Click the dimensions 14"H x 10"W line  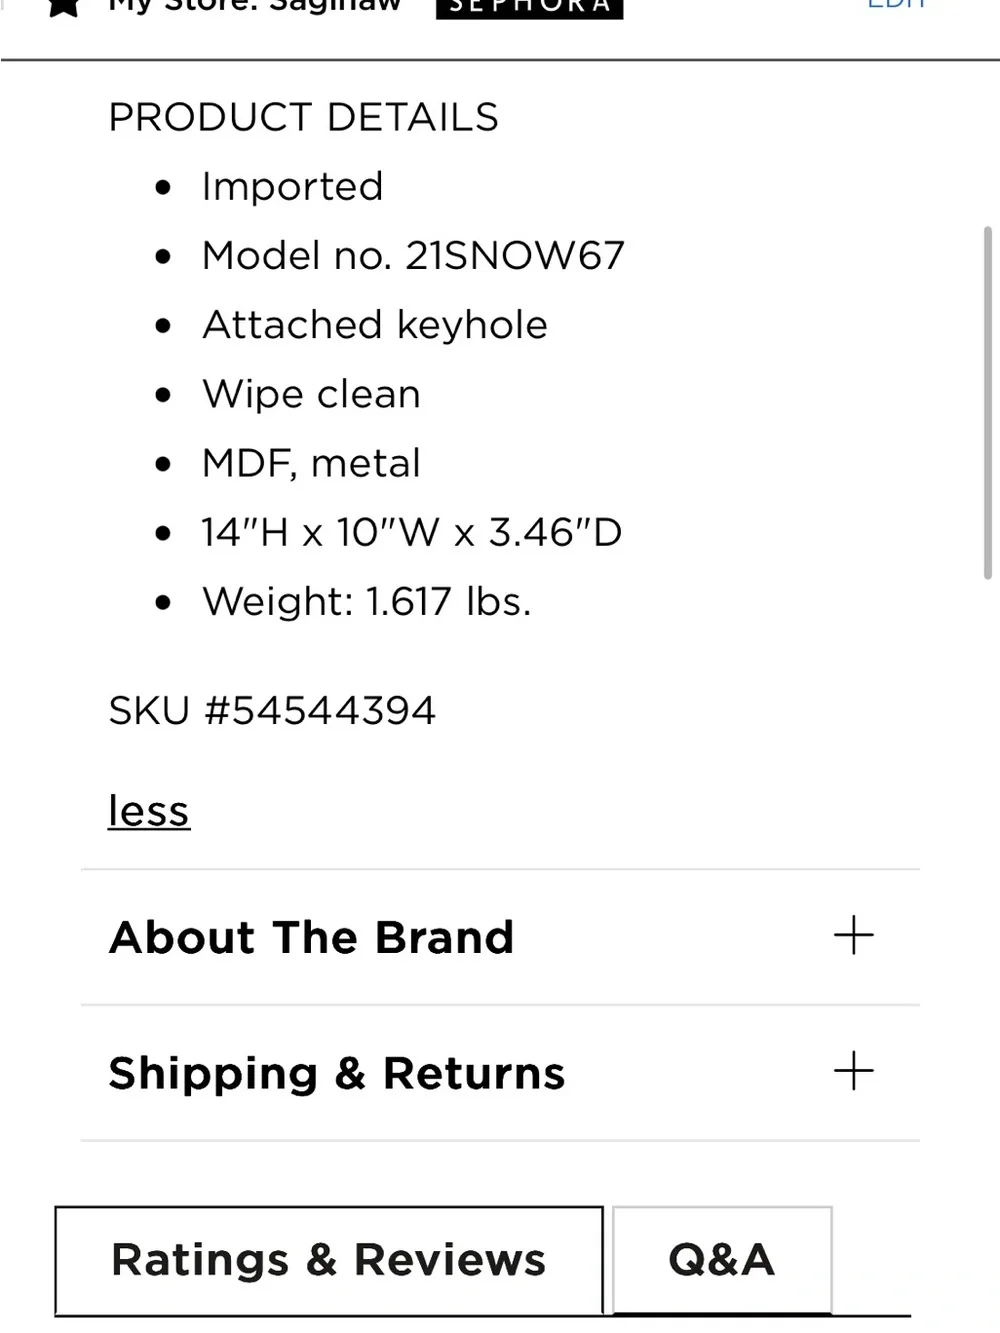tap(412, 532)
